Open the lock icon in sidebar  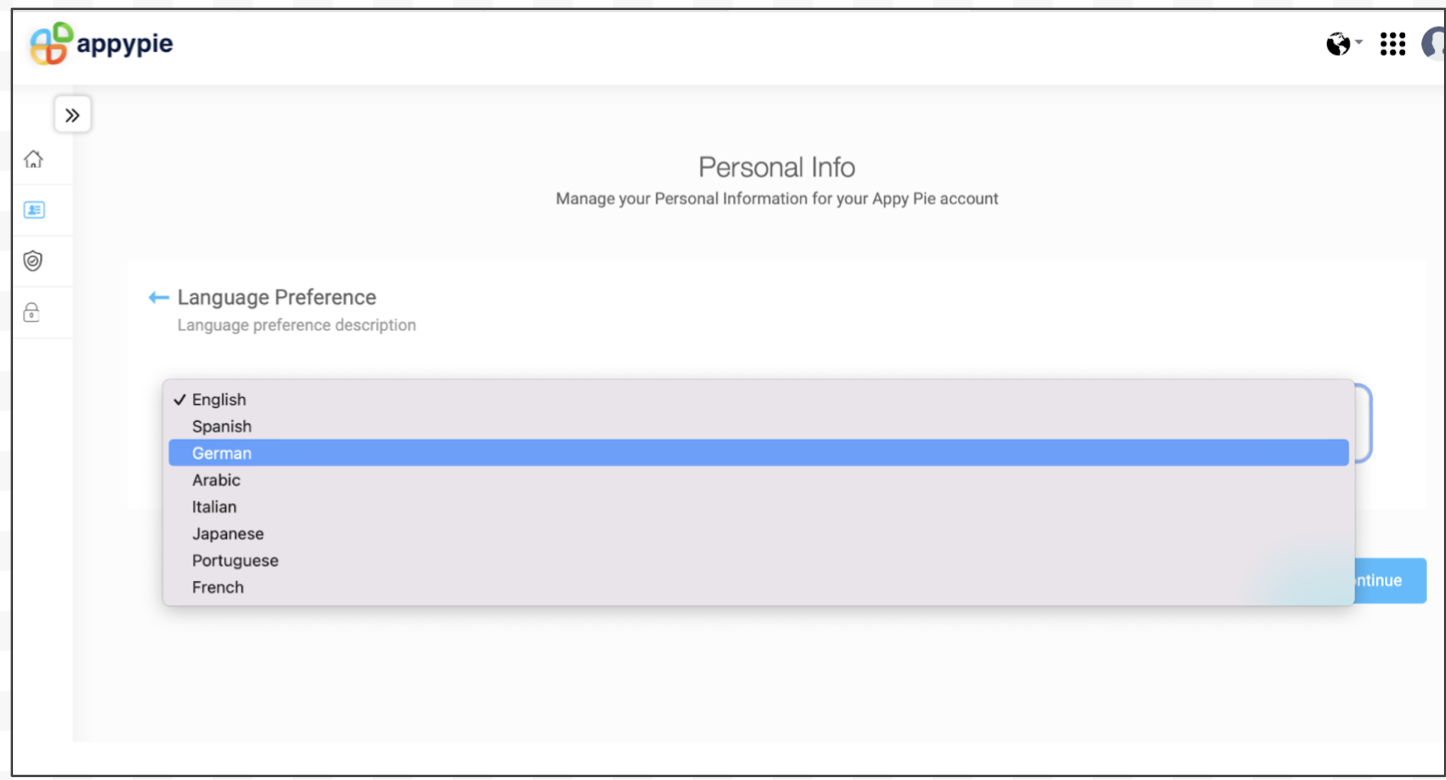[32, 313]
